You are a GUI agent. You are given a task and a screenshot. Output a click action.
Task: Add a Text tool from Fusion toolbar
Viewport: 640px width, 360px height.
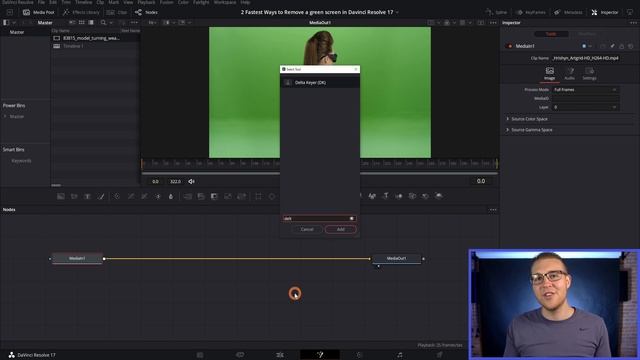click(87, 196)
